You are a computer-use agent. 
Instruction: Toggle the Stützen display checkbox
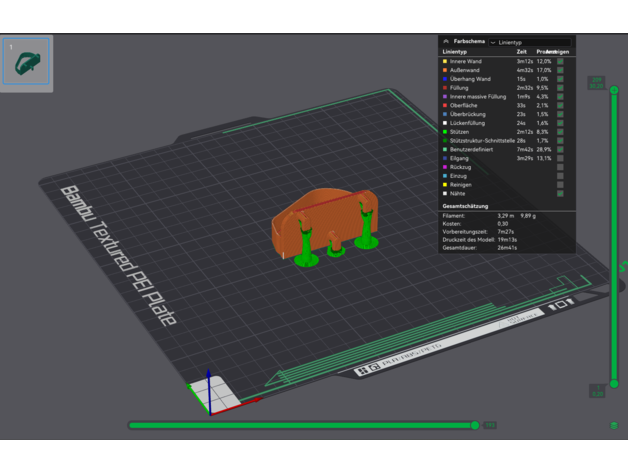(x=561, y=131)
